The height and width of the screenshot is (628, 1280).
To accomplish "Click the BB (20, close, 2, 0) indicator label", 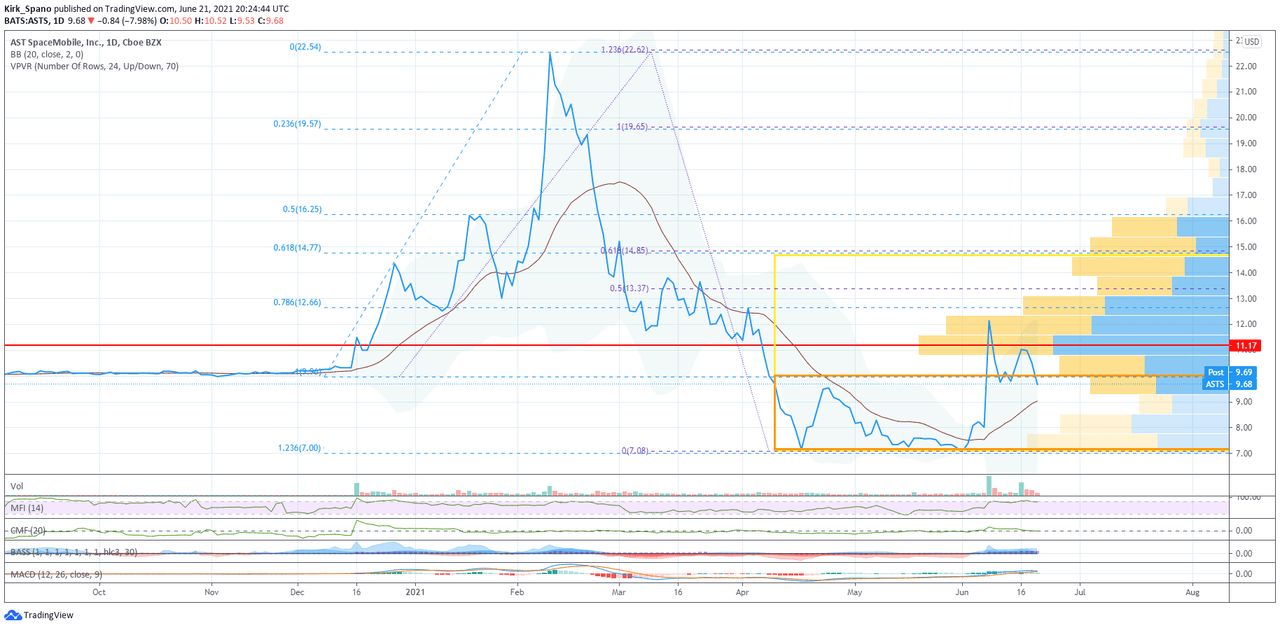I will 46,54.
